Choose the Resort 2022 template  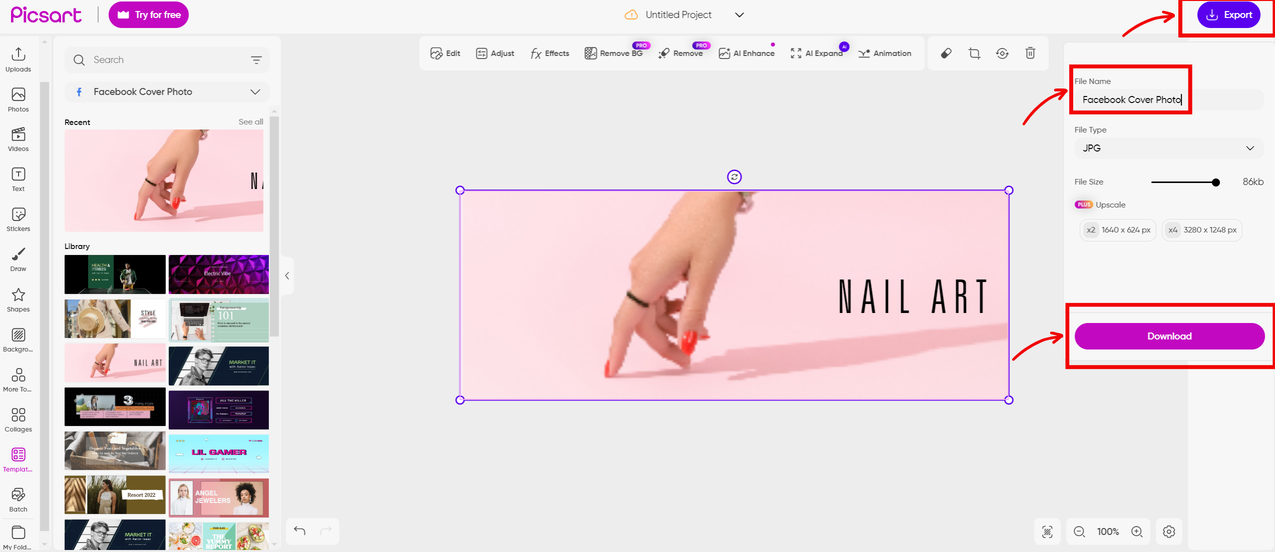click(115, 495)
